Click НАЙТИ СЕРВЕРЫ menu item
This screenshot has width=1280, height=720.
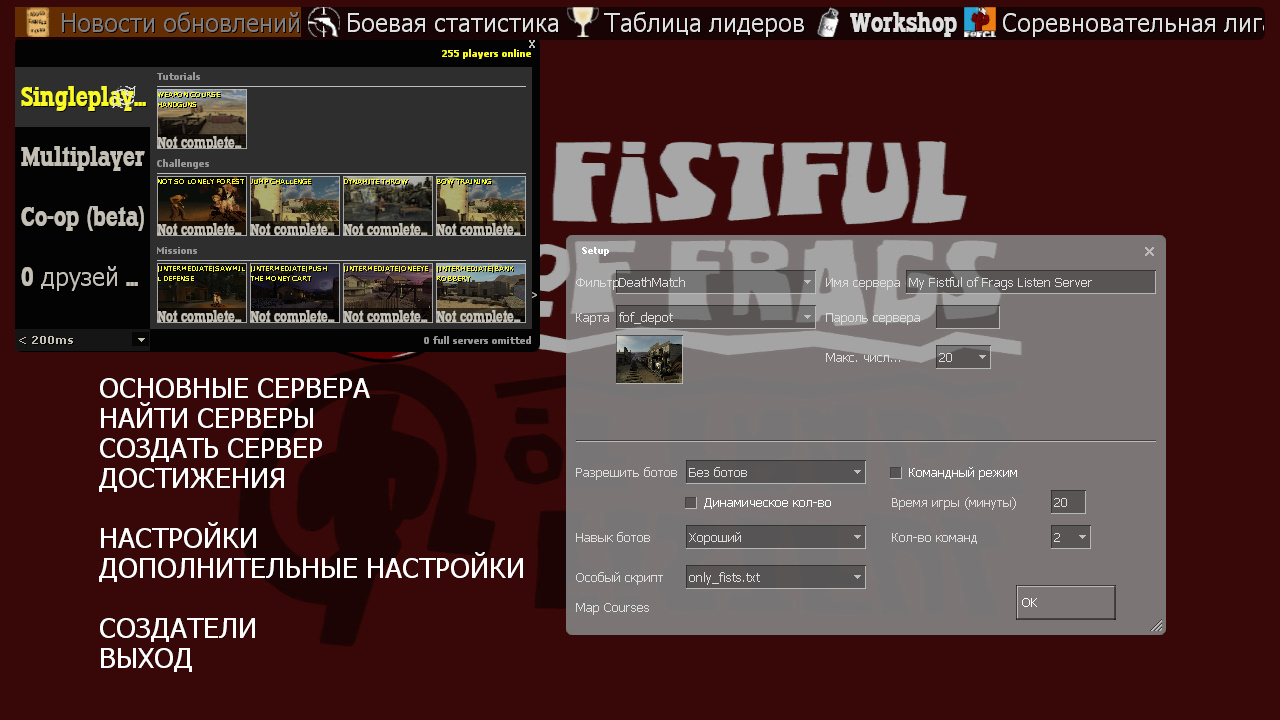[206, 418]
